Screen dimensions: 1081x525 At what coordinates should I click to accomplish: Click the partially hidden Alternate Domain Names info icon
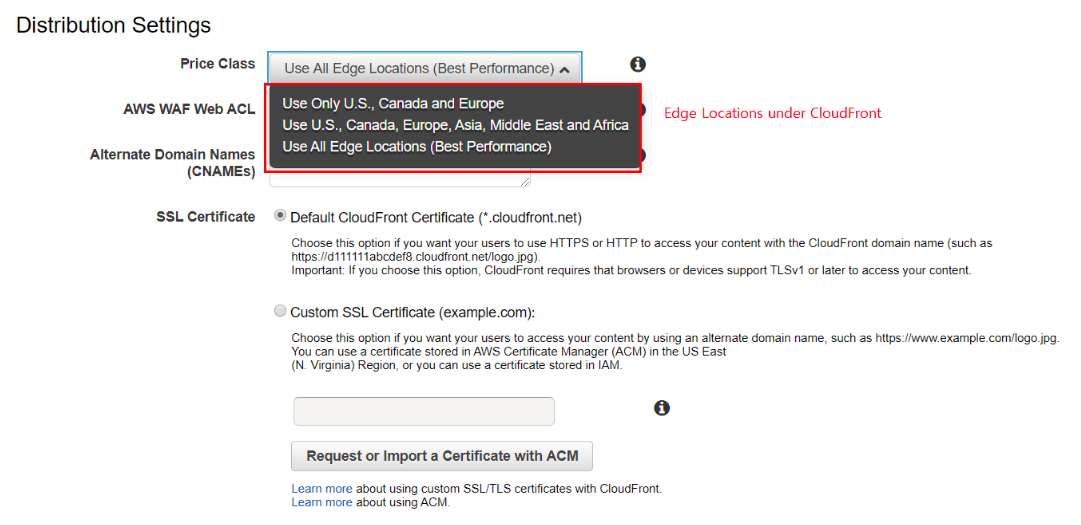[644, 155]
